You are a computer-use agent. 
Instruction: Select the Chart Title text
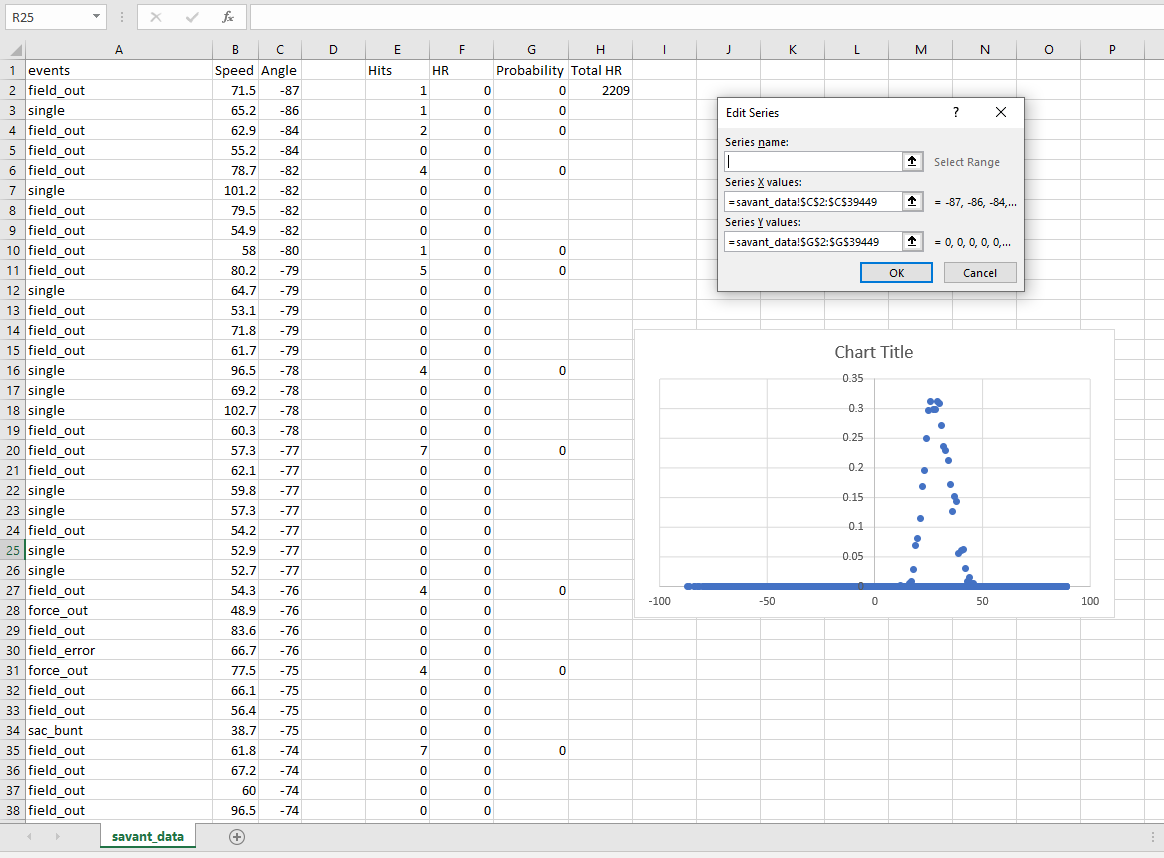pyautogui.click(x=874, y=353)
